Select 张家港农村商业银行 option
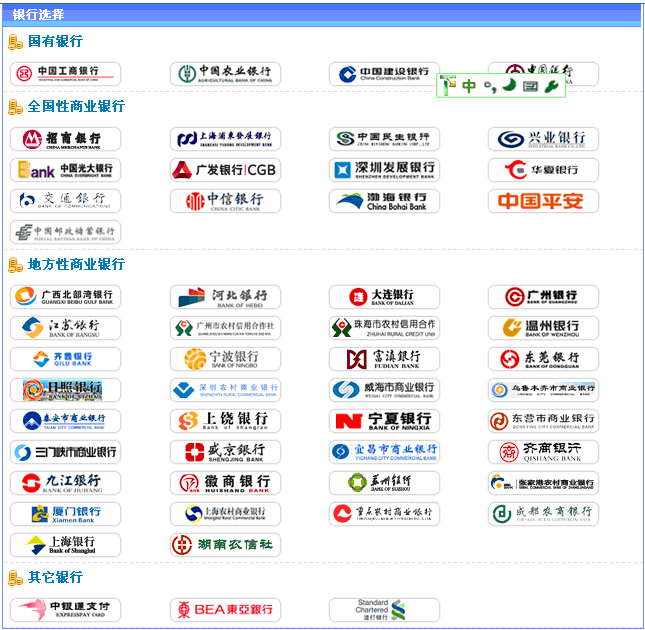 pyautogui.click(x=543, y=483)
